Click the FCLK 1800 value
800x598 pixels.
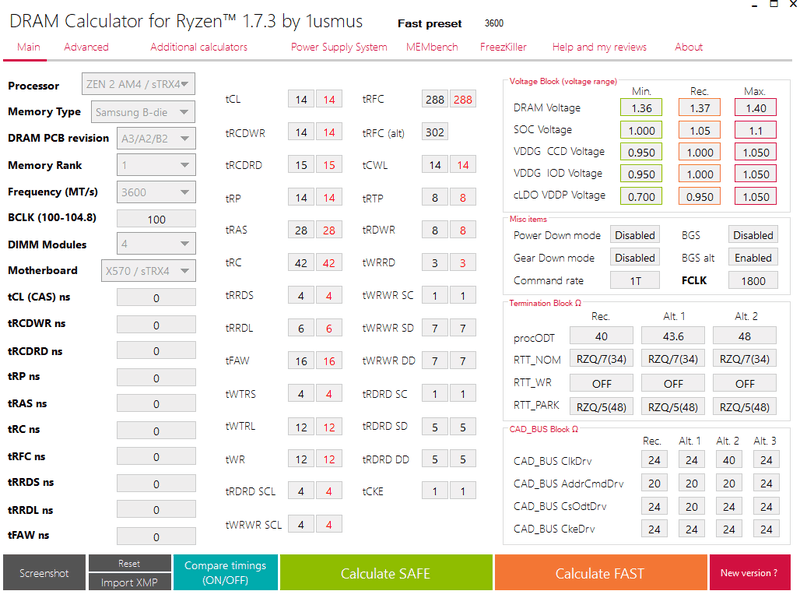[753, 281]
